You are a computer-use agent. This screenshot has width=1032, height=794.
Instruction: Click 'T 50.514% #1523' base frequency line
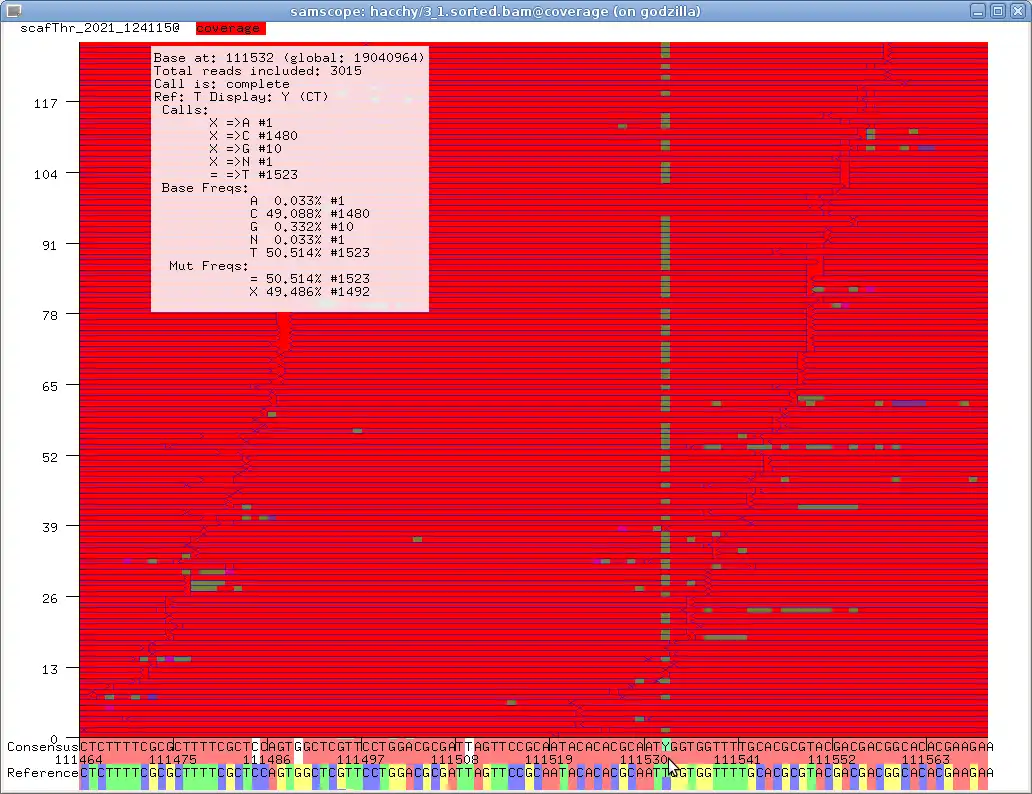pos(310,253)
